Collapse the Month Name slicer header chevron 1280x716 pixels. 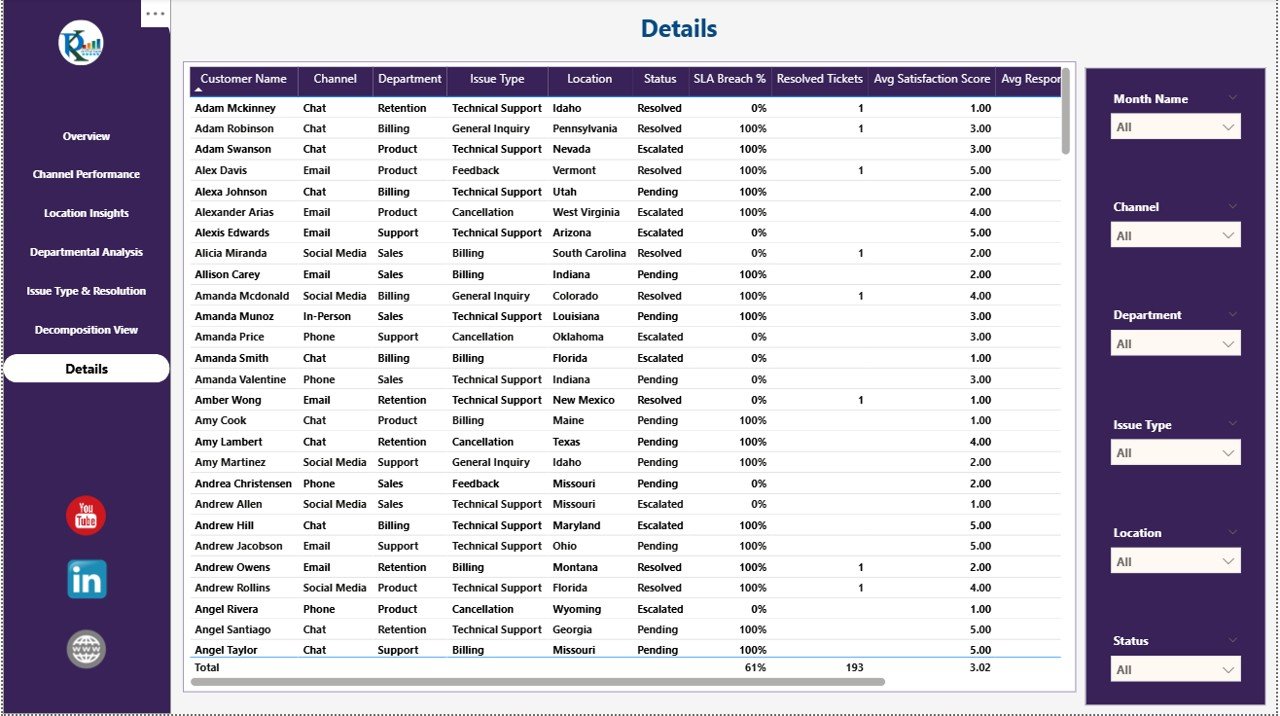[1232, 98]
